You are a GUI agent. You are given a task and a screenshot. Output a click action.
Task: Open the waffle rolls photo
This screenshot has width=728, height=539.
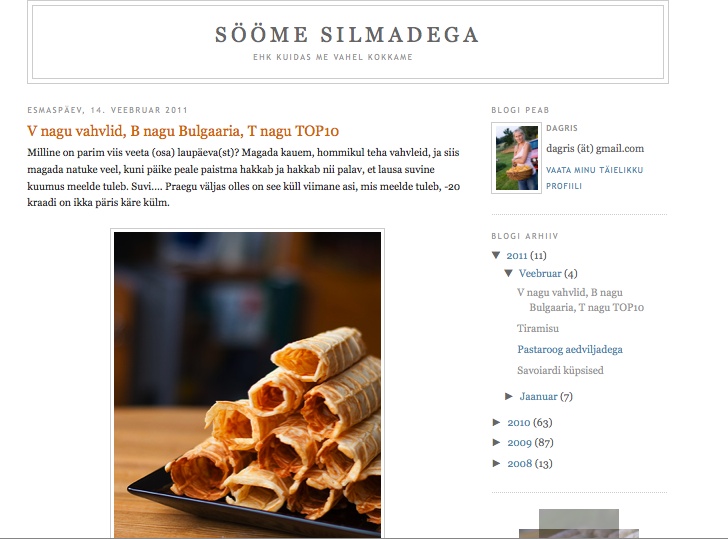pos(247,384)
